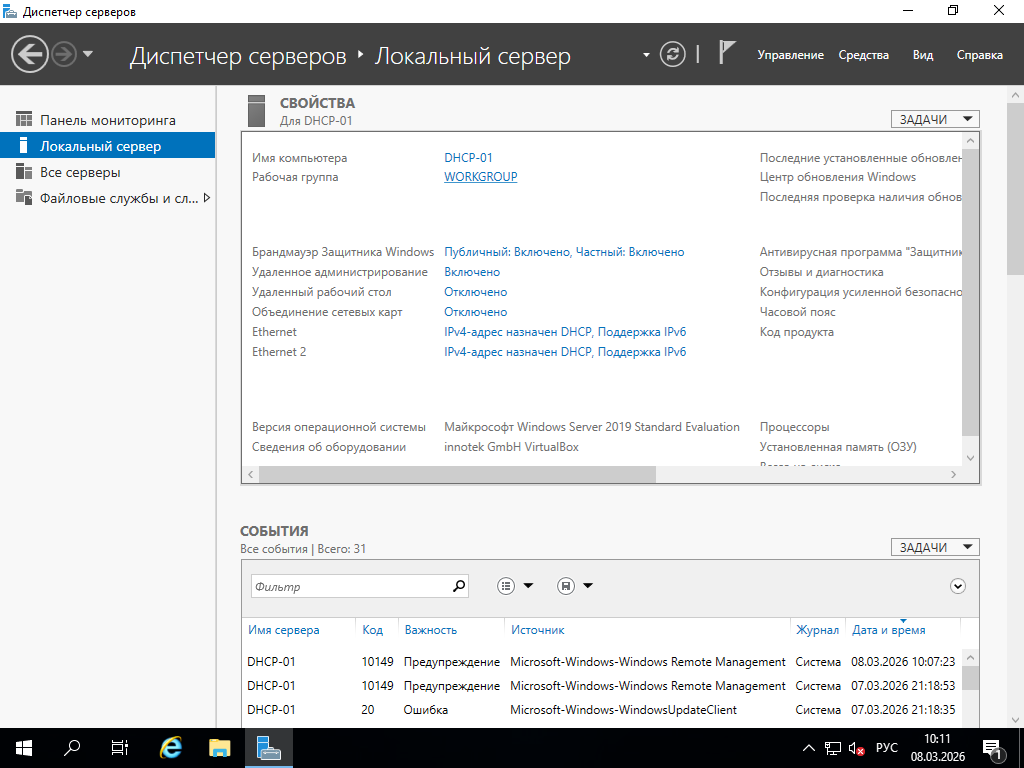The image size is (1024, 768).
Task: Click the magnifier search icon in filter
Action: tap(459, 586)
